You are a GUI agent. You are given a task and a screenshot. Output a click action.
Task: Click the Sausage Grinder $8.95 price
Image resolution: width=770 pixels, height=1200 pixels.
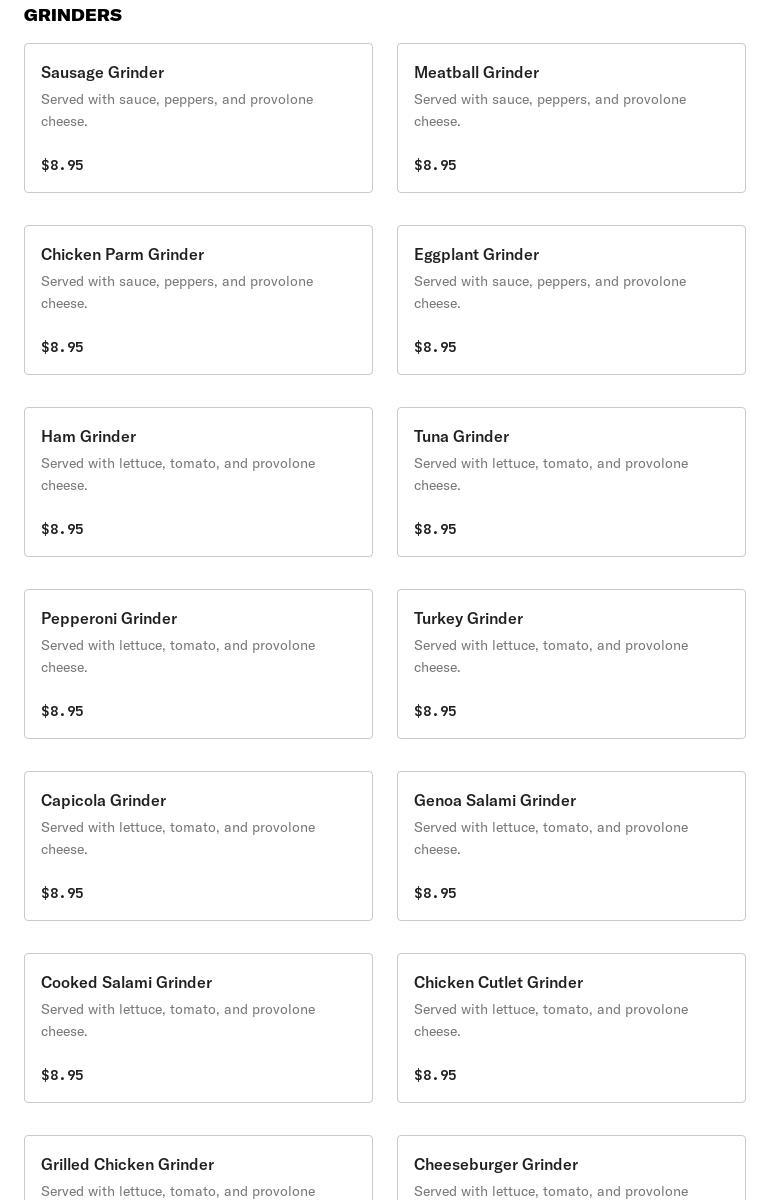[62, 165]
